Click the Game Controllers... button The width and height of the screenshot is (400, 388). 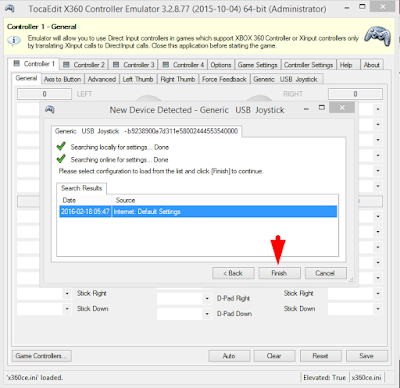coord(42,356)
